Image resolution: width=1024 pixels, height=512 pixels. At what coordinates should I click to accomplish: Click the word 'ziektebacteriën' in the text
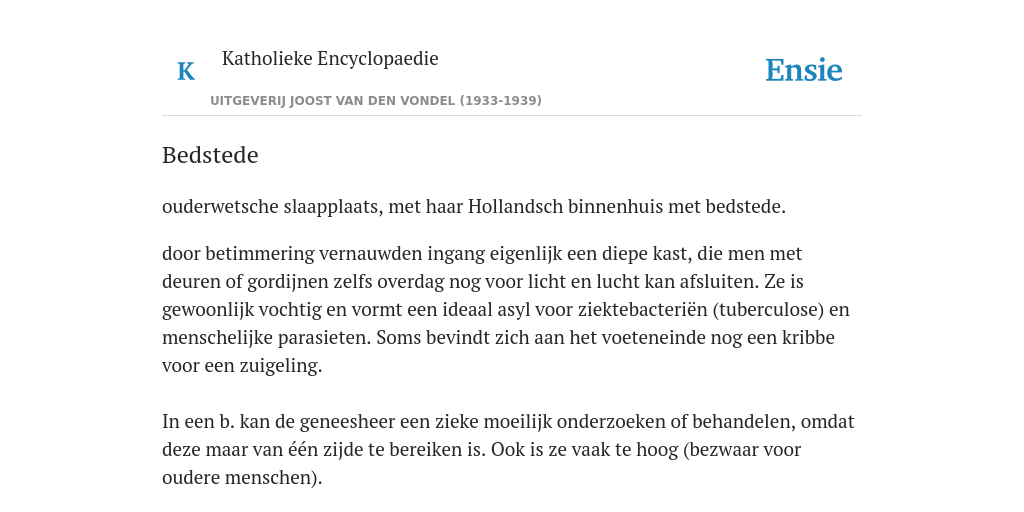645,310
